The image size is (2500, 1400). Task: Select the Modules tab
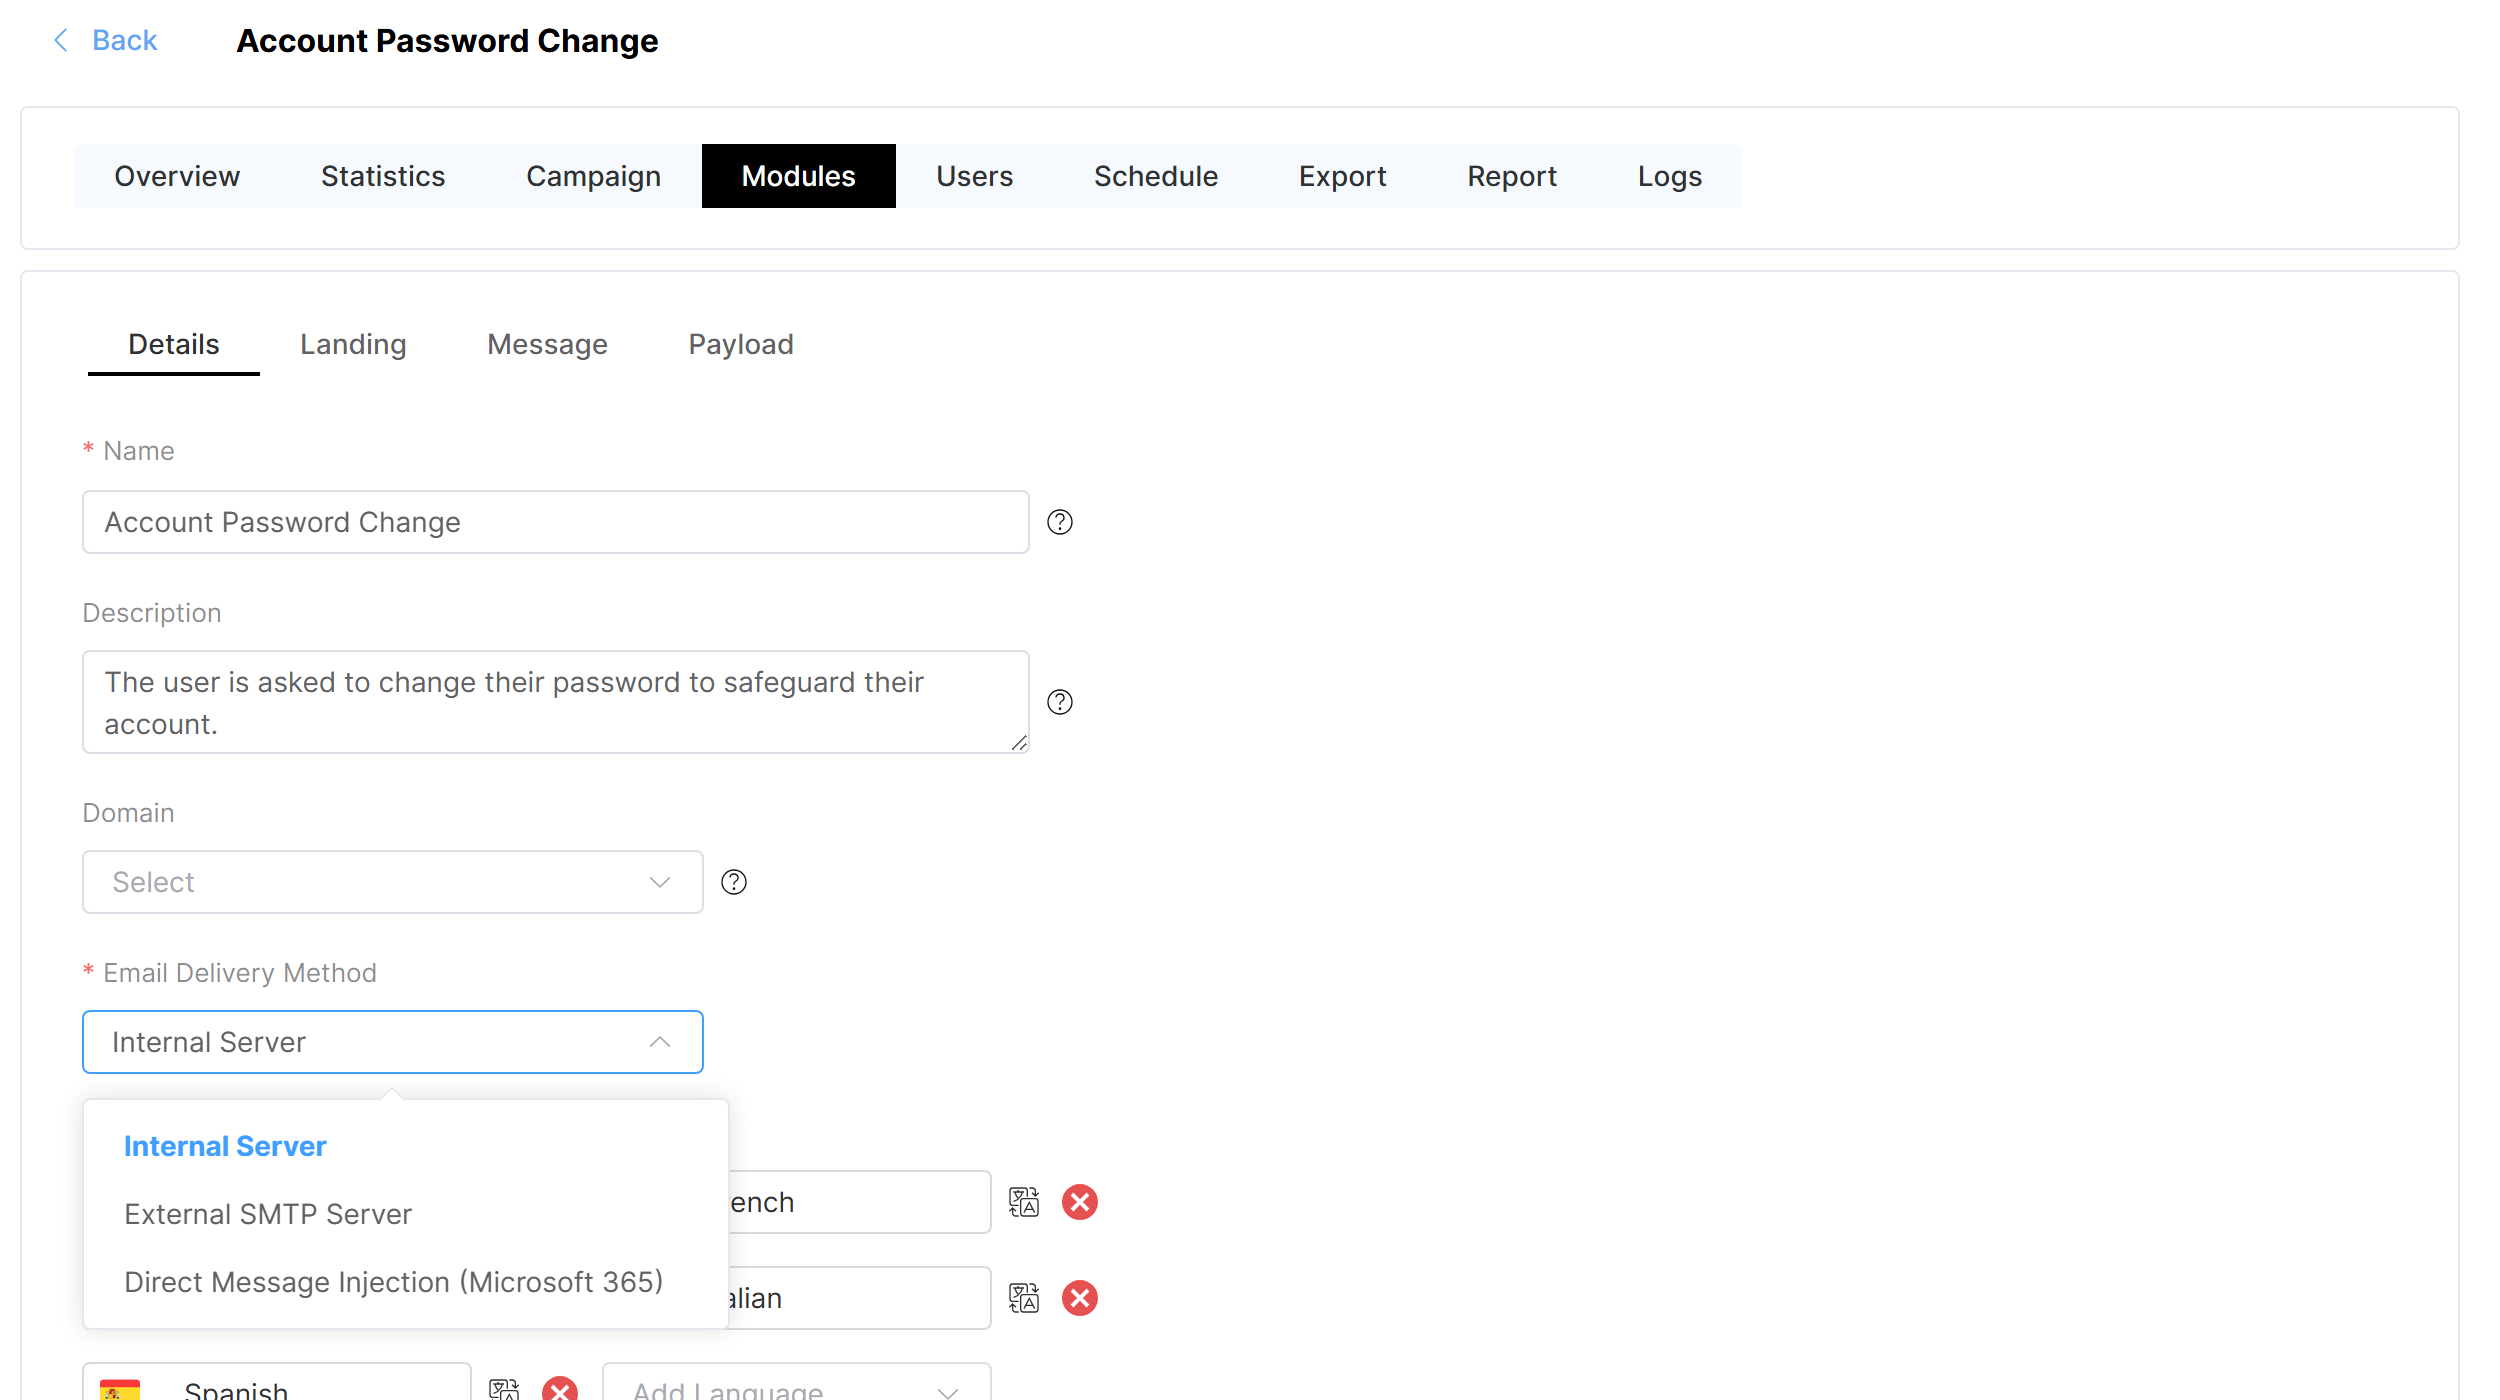pos(798,176)
